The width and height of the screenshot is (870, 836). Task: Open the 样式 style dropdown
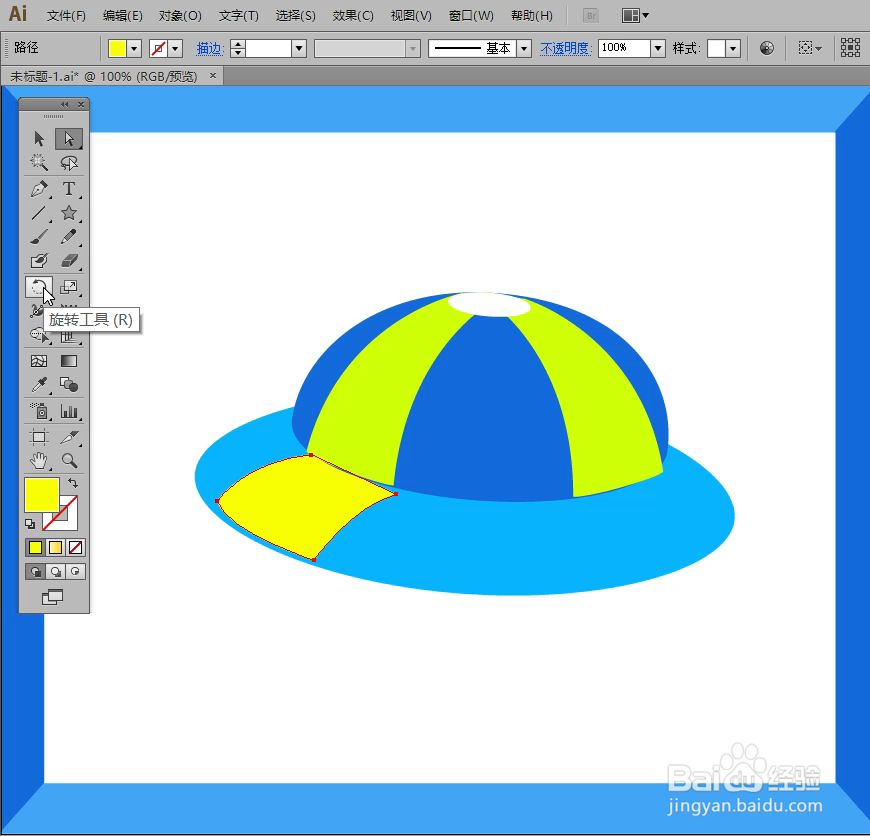(733, 49)
